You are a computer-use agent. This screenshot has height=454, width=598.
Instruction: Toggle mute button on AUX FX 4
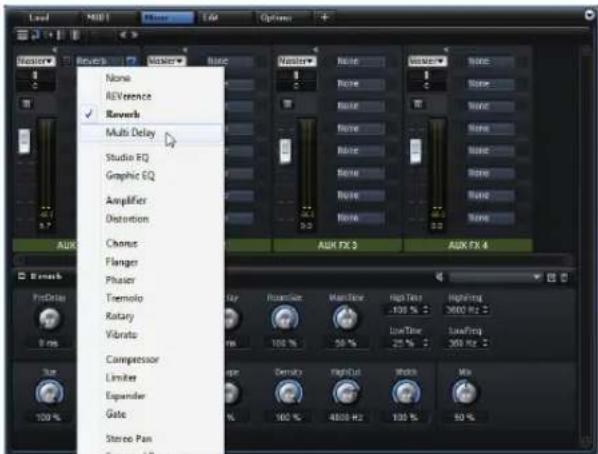418,104
